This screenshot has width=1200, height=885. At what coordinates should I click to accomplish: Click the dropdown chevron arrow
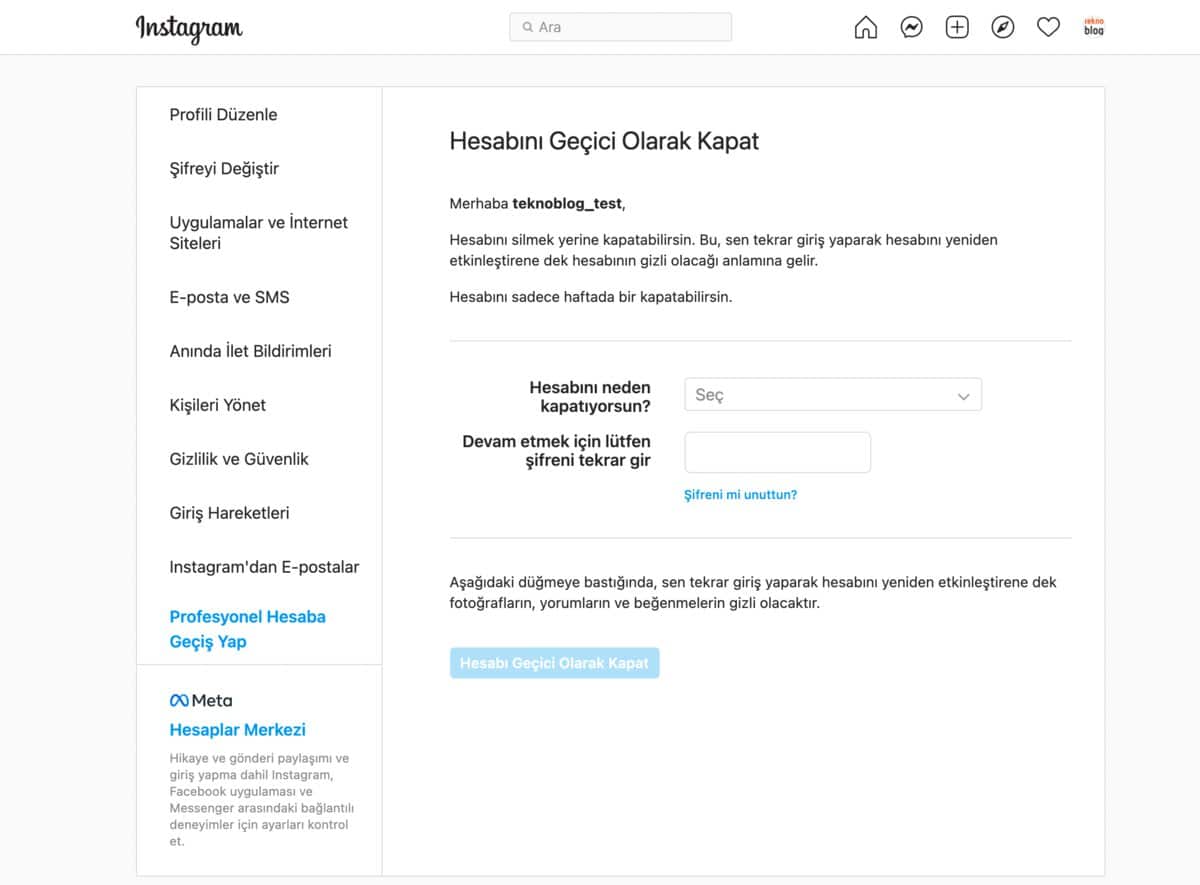click(x=964, y=396)
